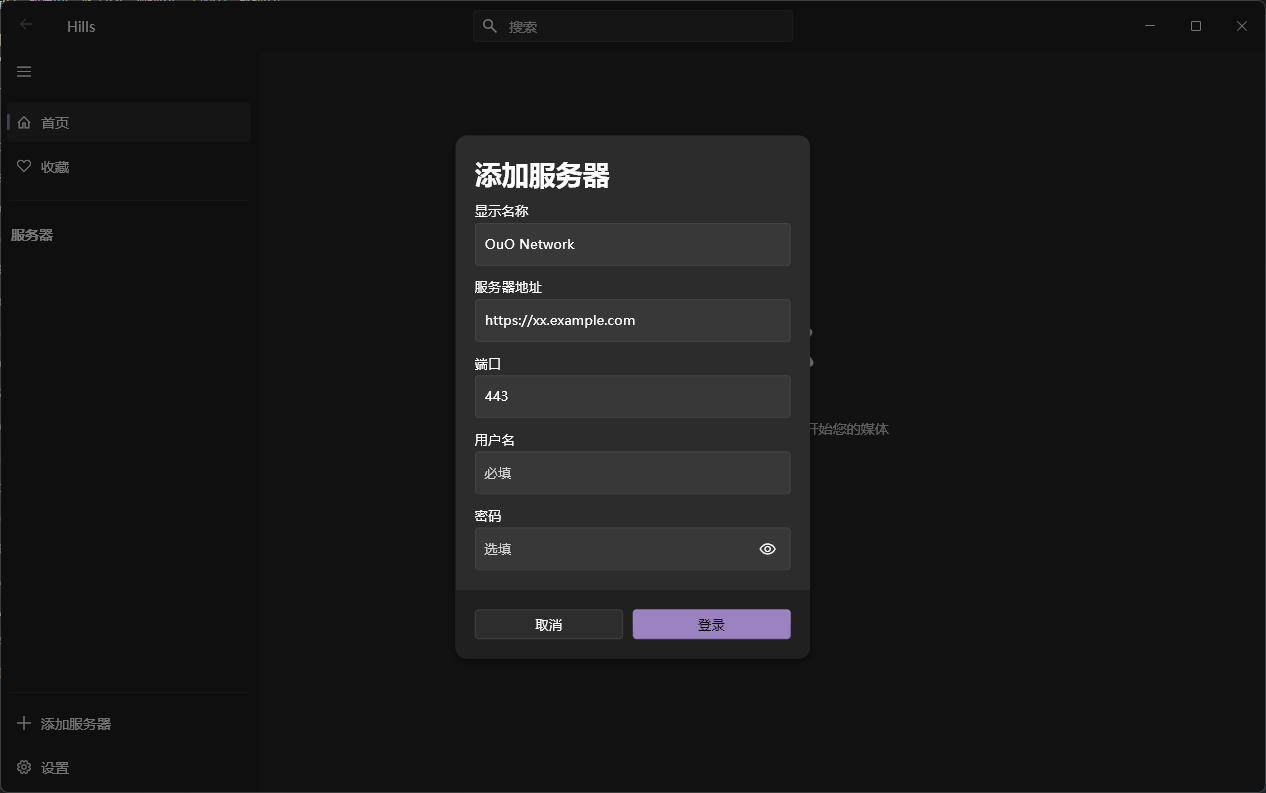This screenshot has height=793, width=1266.
Task: Click the heart icon for 收藏
Action: [24, 166]
